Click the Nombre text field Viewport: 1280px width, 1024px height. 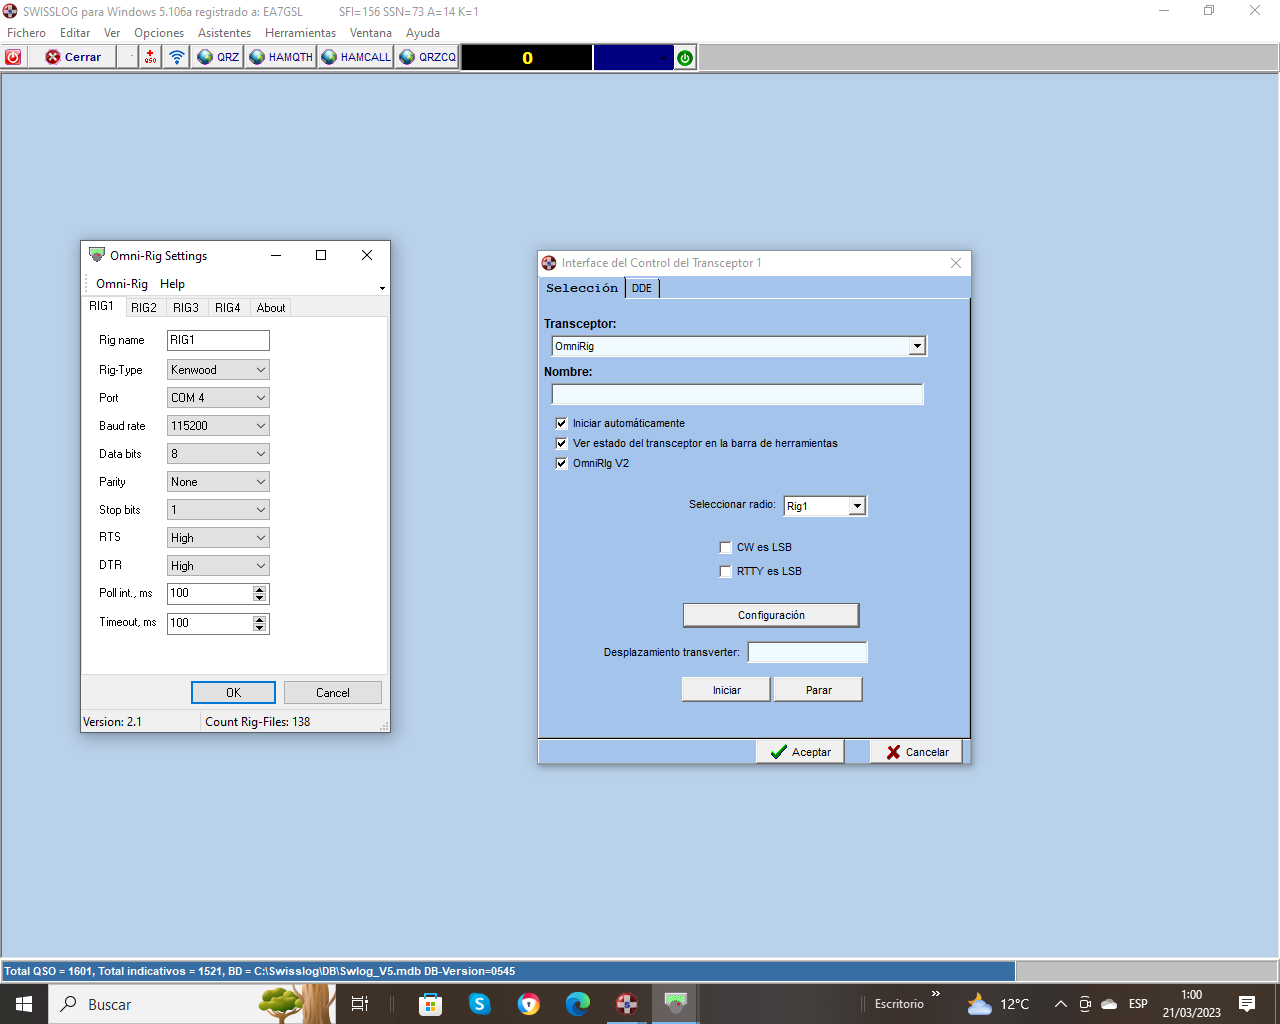click(738, 394)
